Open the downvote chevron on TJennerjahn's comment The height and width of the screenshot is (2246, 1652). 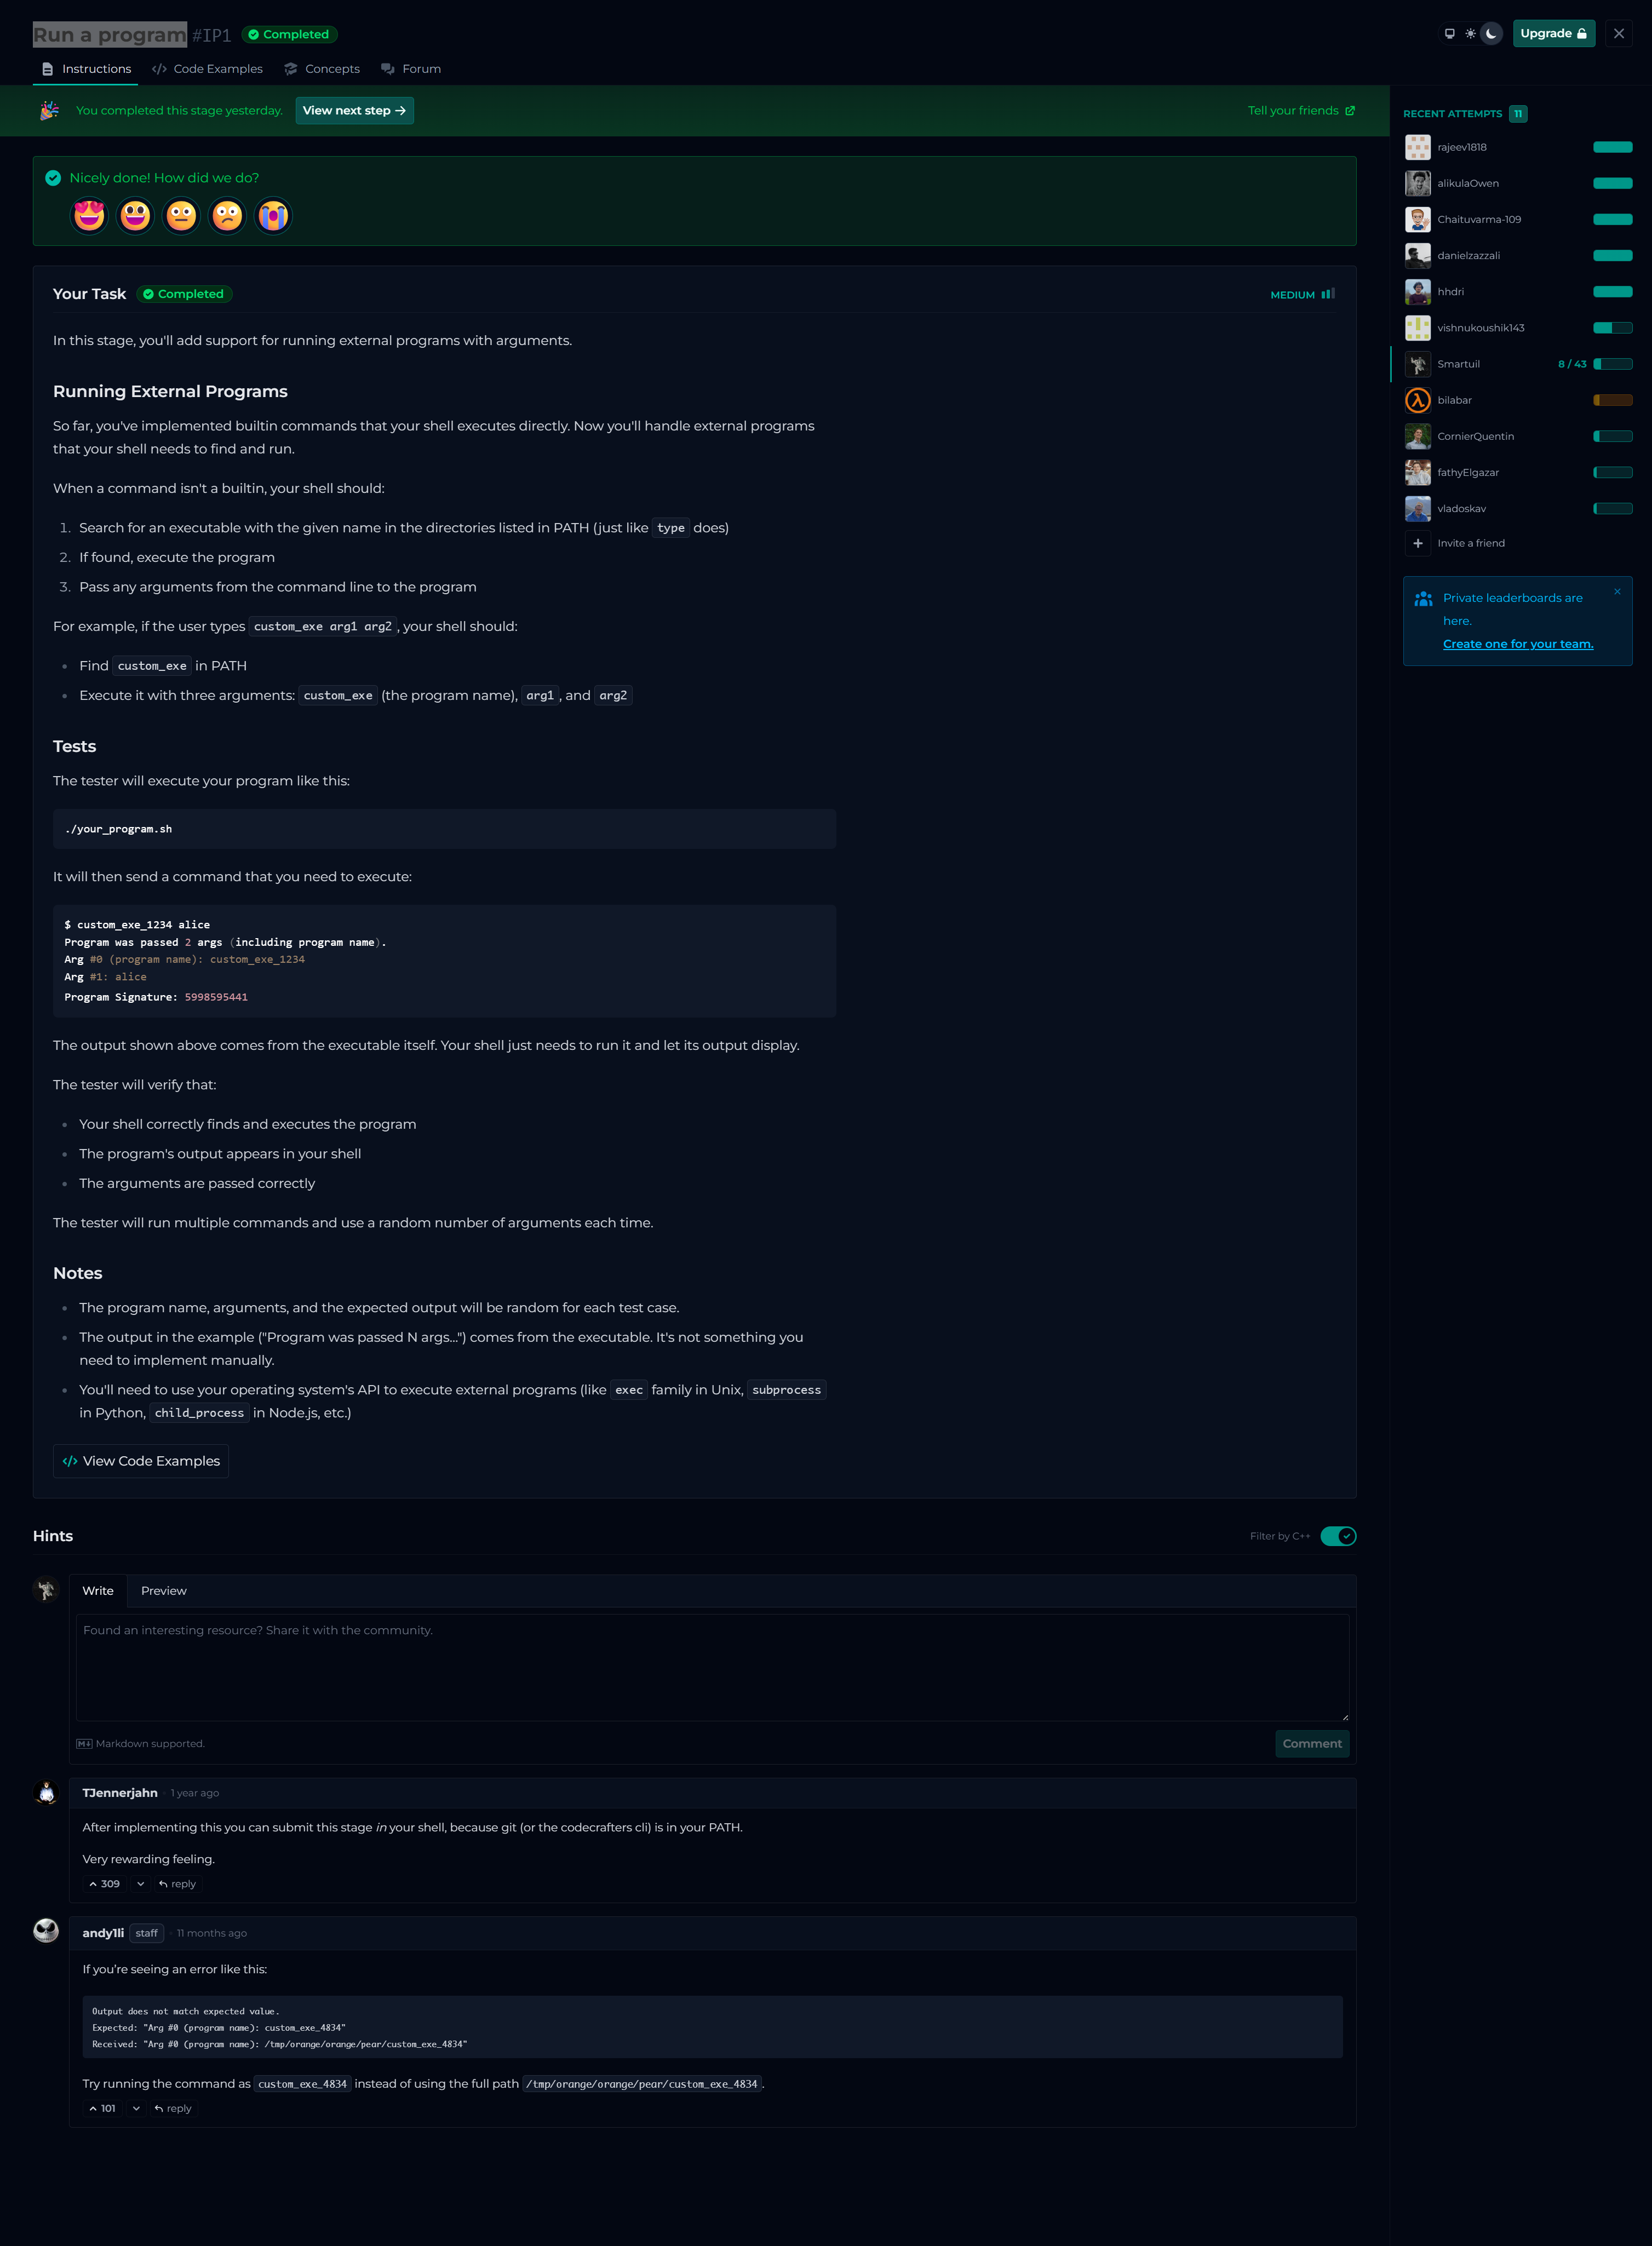click(x=140, y=1884)
